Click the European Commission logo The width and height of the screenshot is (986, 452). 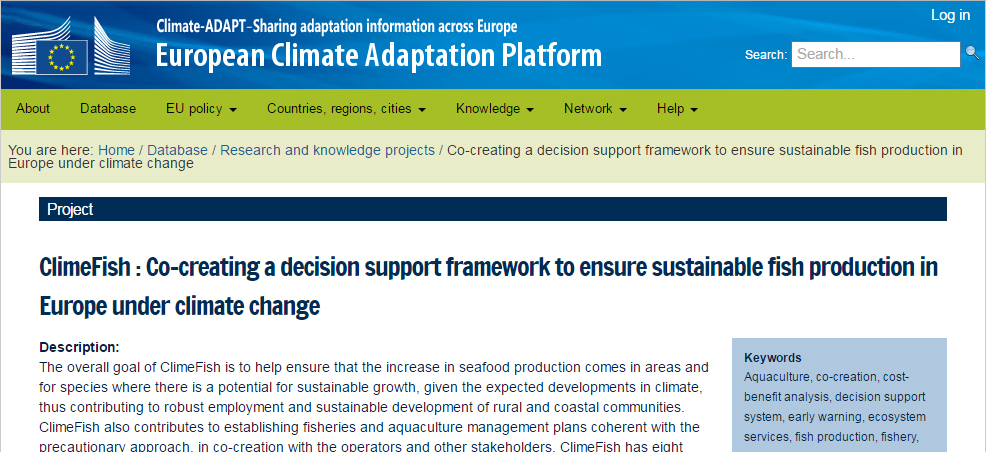tap(70, 45)
